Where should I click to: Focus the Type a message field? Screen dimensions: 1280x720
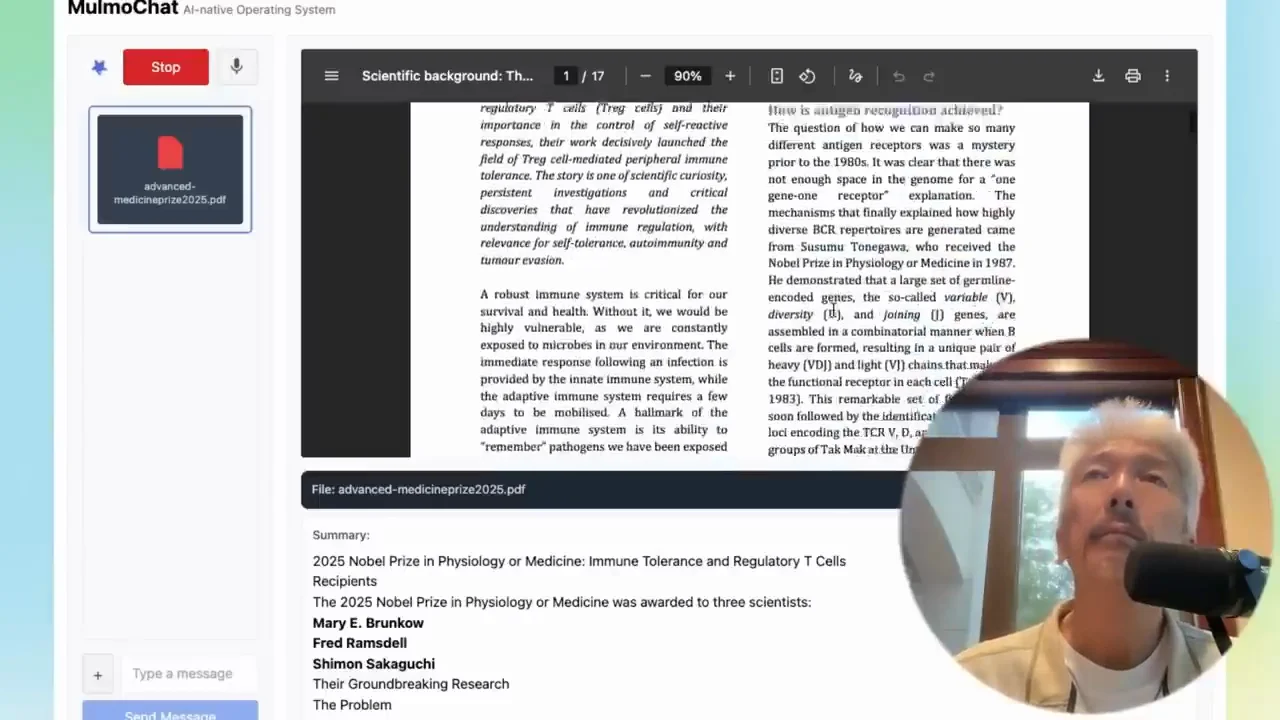[x=188, y=674]
